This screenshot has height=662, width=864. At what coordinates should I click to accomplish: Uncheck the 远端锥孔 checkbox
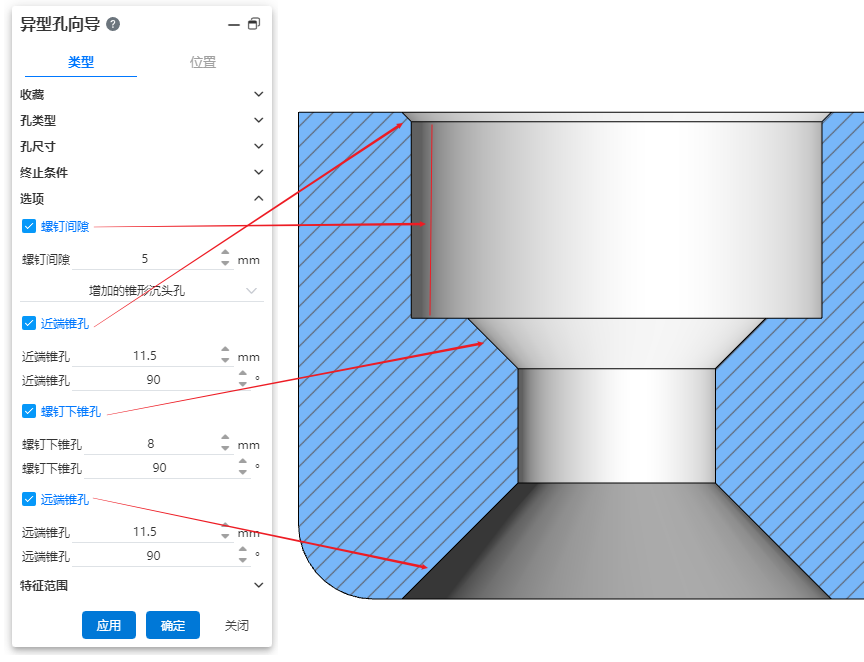[x=29, y=499]
